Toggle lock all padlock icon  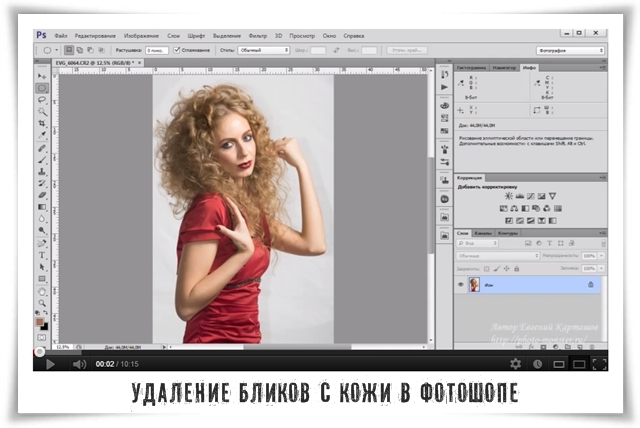click(517, 269)
